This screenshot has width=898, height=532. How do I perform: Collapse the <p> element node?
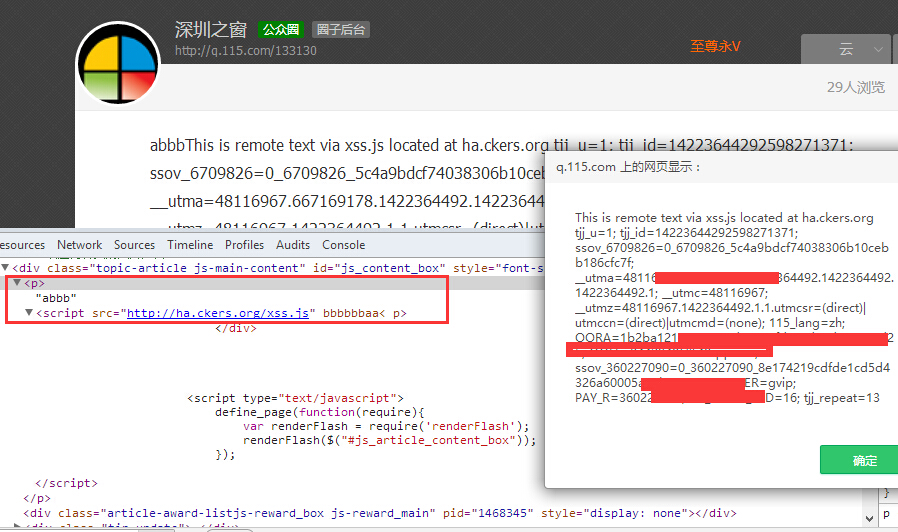click(x=17, y=282)
